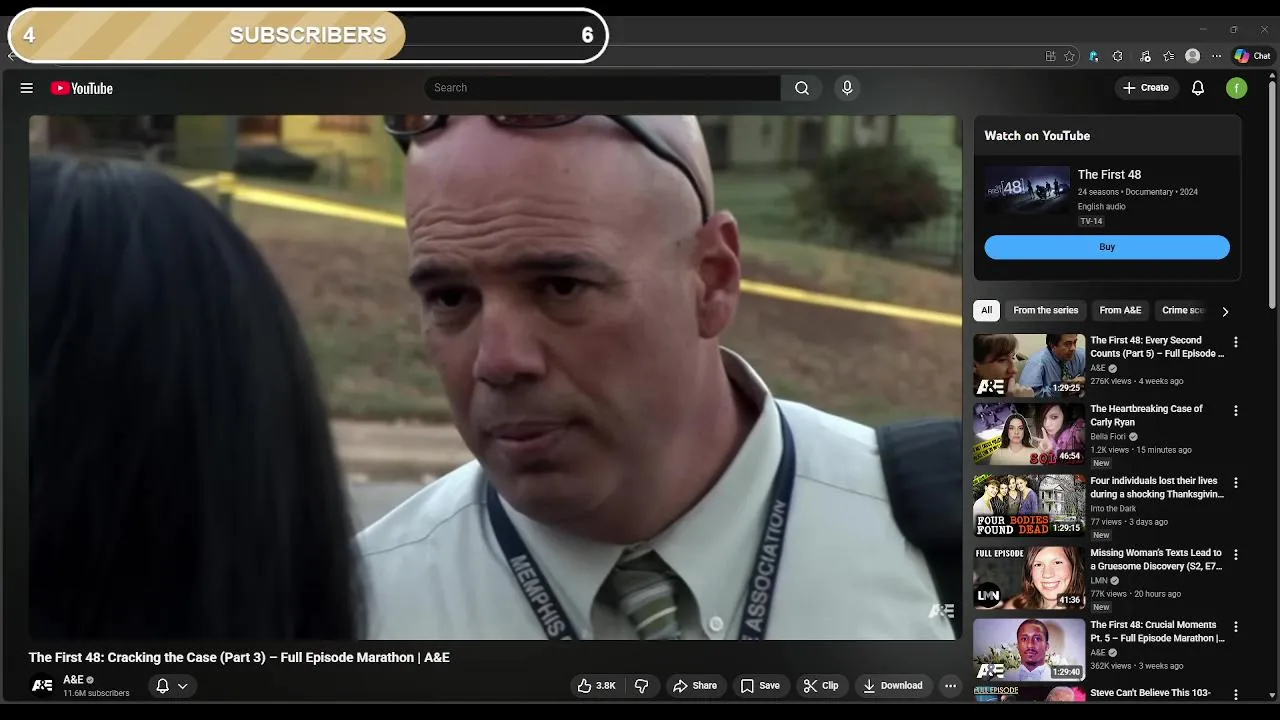The height and width of the screenshot is (720, 1280).
Task: Open title 'The Heartbreaking Case of Carly Ryan'
Action: tap(1146, 416)
